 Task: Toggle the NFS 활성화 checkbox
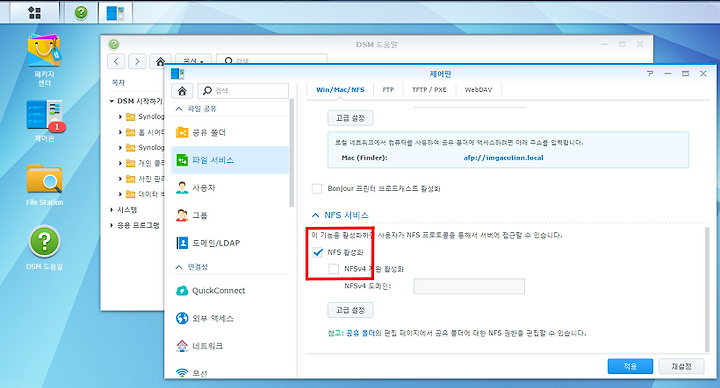pyautogui.click(x=317, y=253)
